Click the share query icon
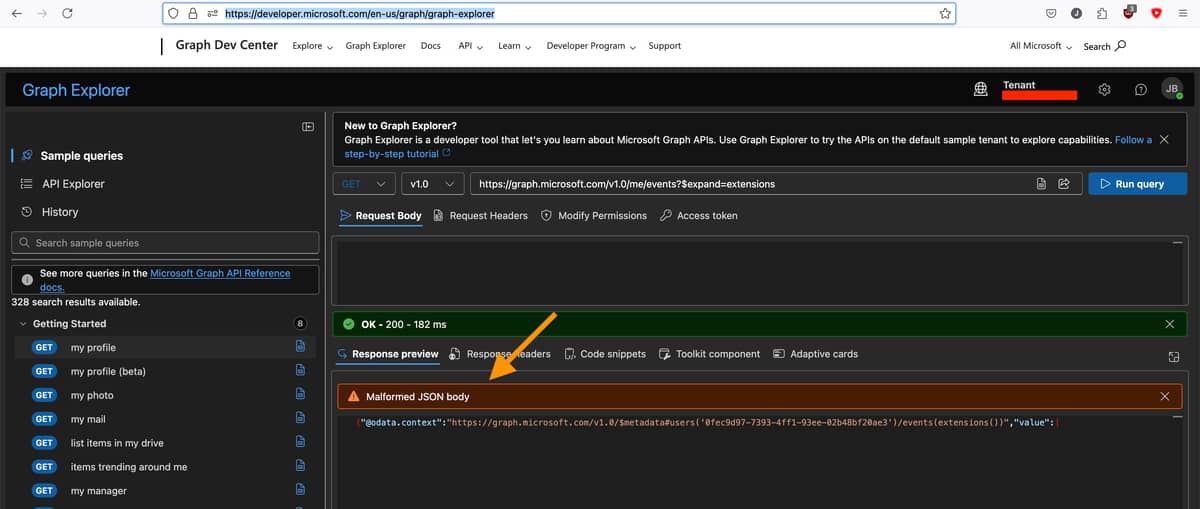Viewport: 1200px width, 509px height. click(x=1064, y=184)
